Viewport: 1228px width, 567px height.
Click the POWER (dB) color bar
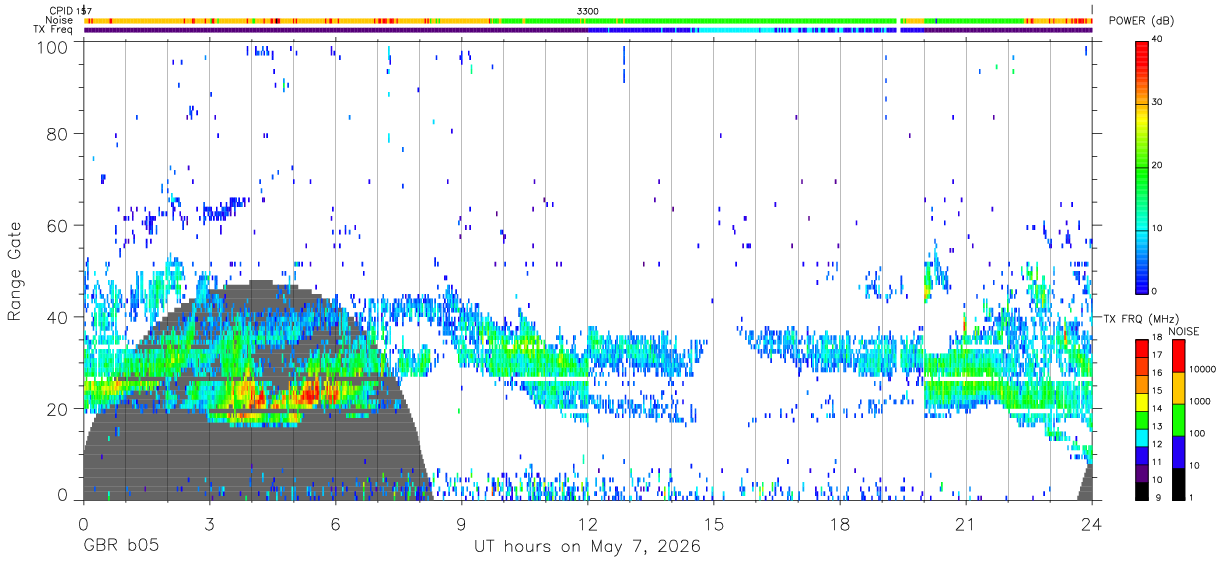point(1141,166)
